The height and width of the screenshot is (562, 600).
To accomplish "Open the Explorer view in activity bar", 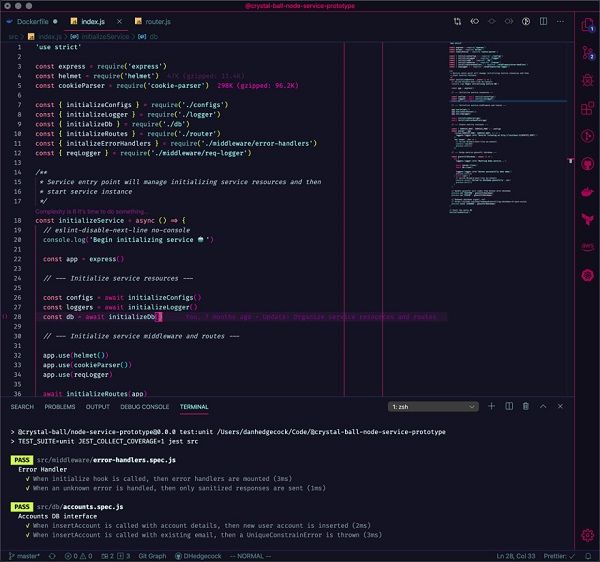I will click(x=587, y=24).
